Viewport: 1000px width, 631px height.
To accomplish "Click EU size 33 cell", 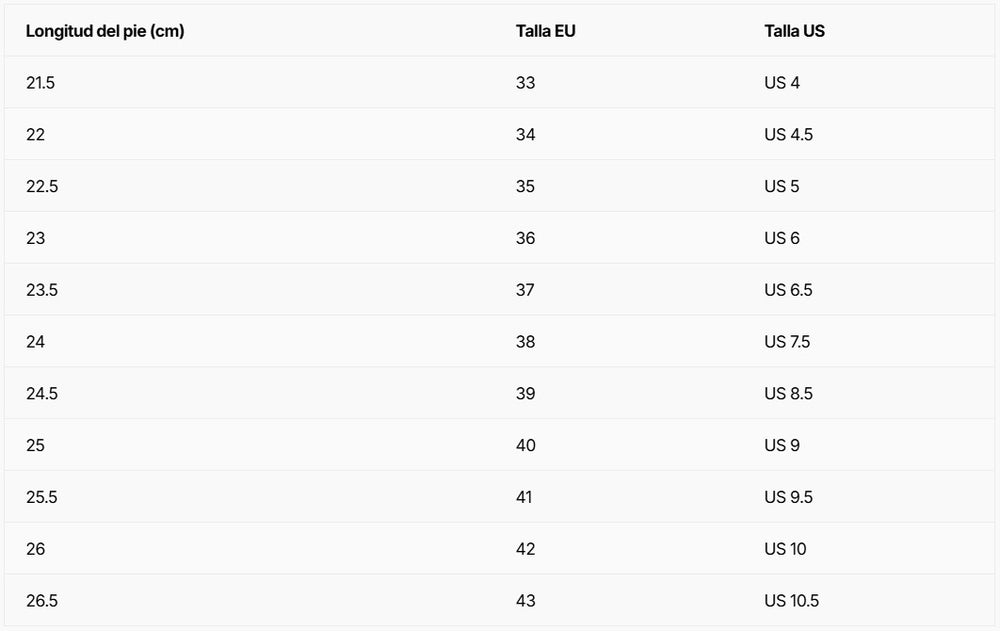I will click(525, 83).
